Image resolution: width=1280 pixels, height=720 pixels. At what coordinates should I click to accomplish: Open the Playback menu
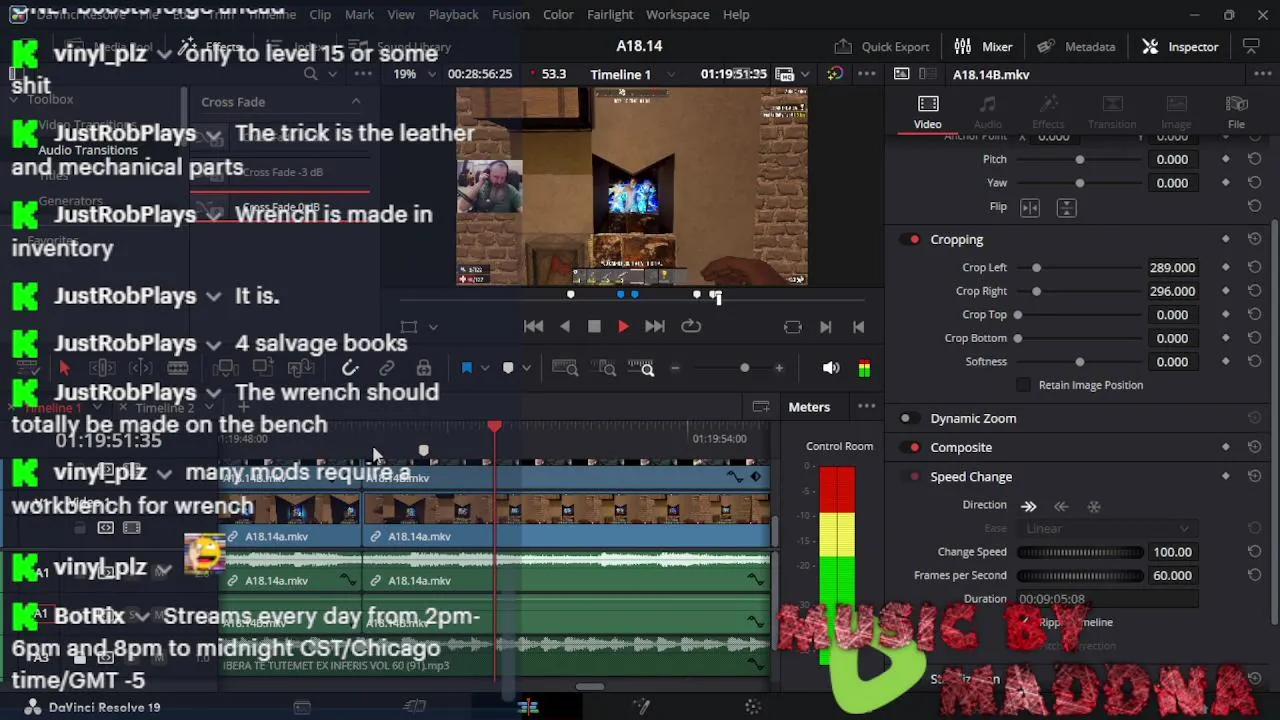(453, 14)
